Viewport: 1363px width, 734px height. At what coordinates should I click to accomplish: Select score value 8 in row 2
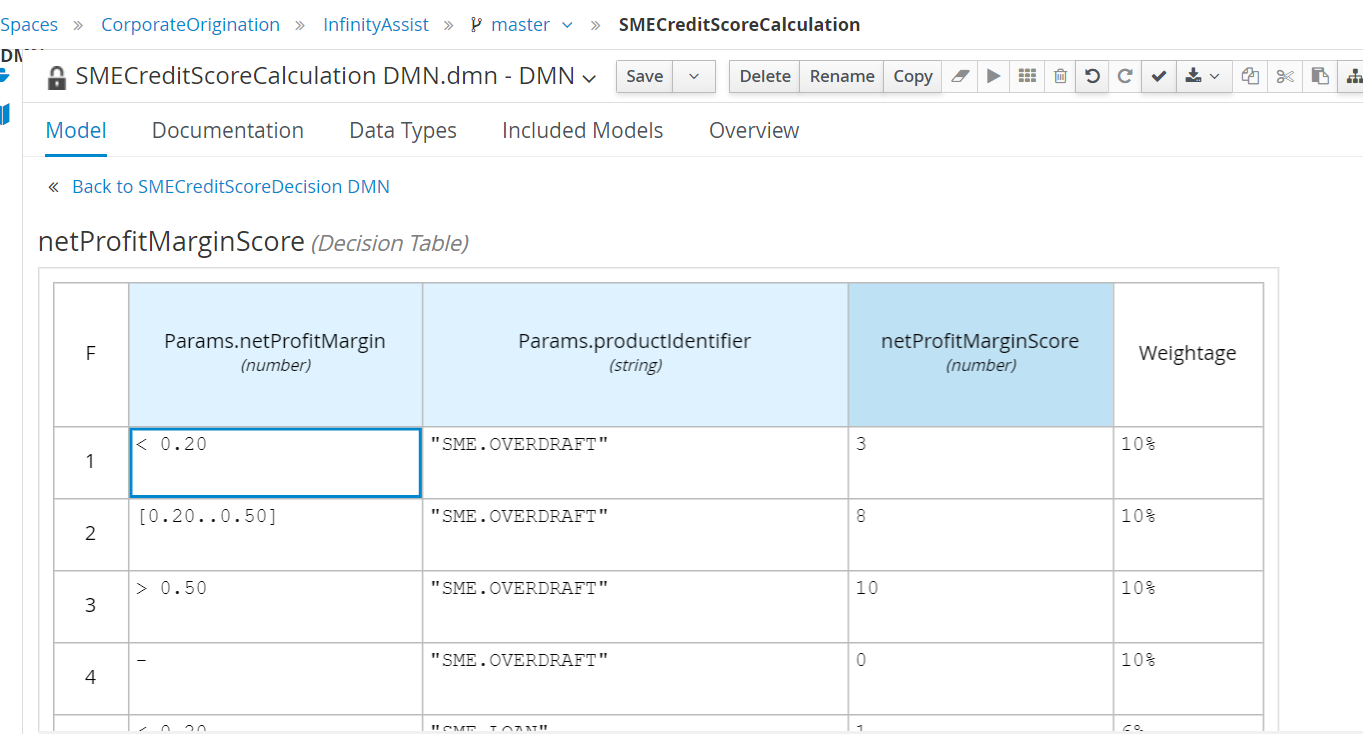point(980,535)
